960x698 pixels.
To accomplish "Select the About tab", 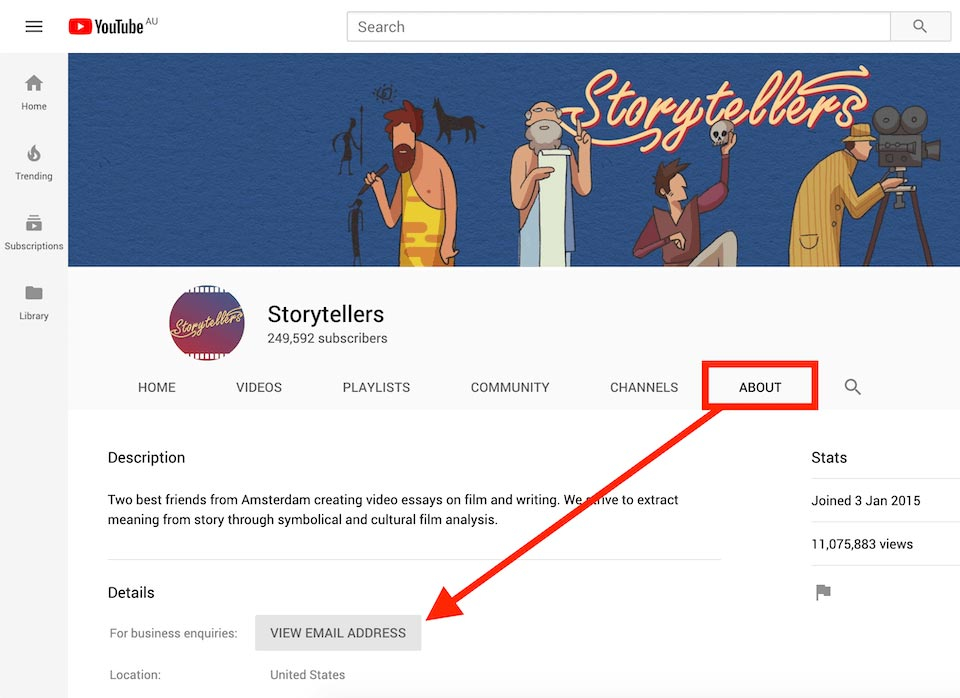I will [x=760, y=387].
